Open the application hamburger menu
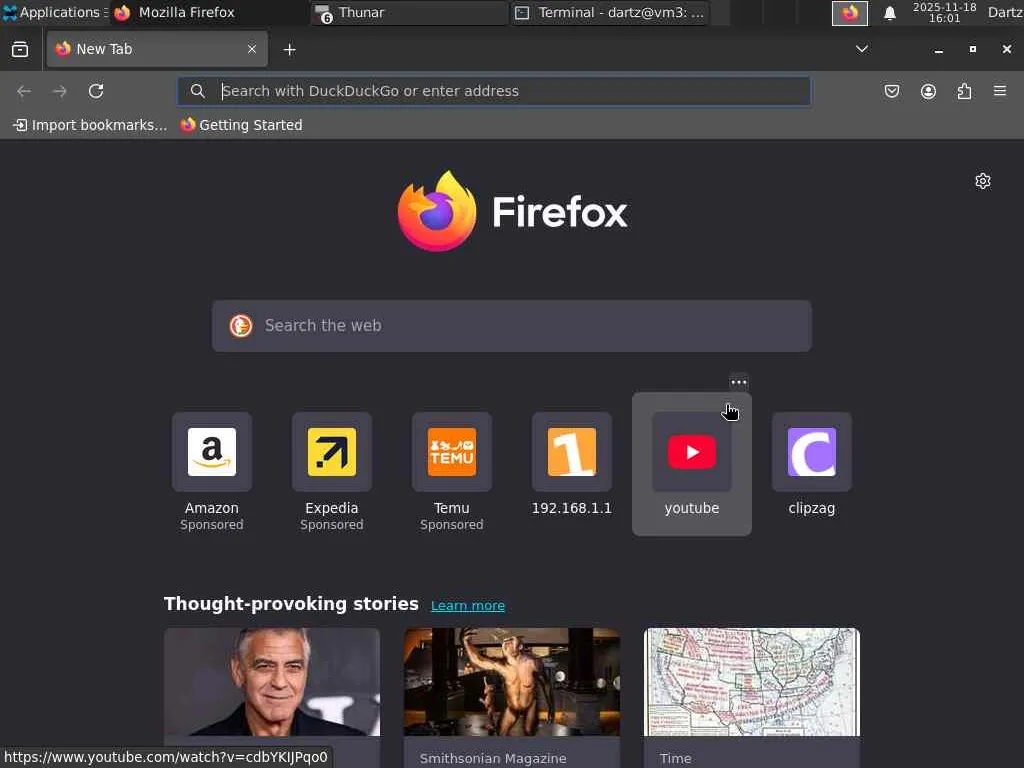Image resolution: width=1024 pixels, height=768 pixels. pos(1000,91)
